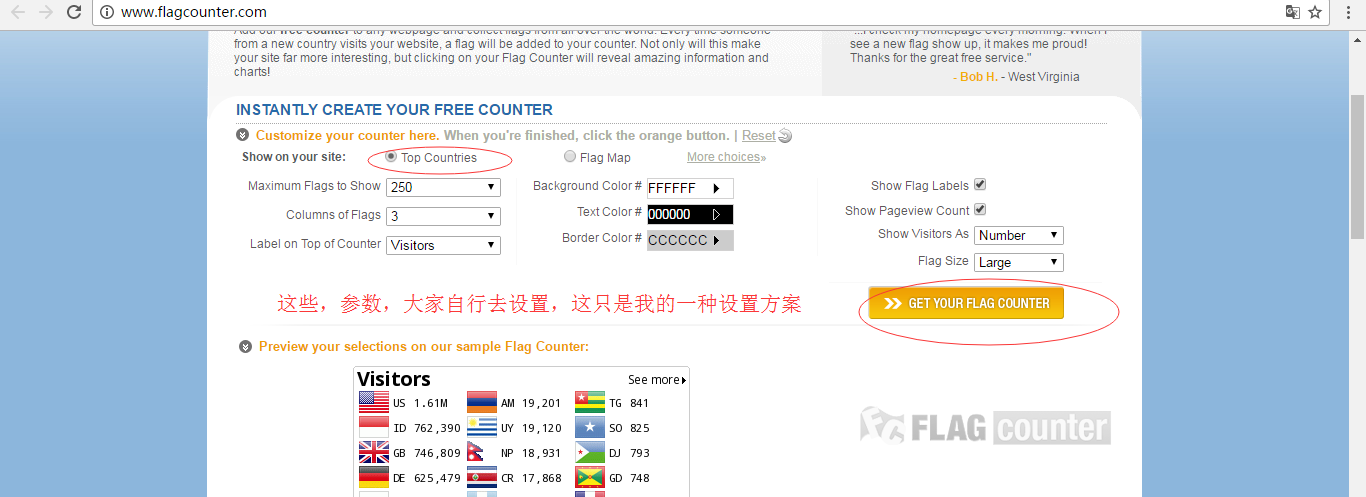Toggle the Show Pageview Count checkbox
The image size is (1366, 497).
coord(980,210)
